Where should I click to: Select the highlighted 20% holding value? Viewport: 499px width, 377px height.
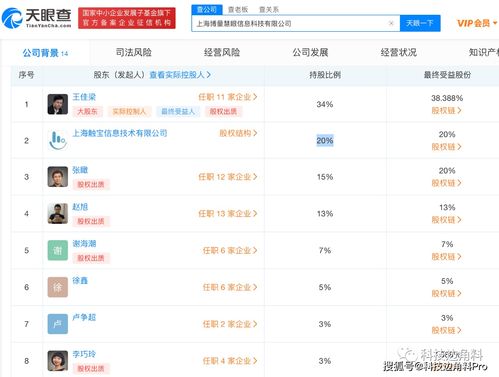coord(325,141)
